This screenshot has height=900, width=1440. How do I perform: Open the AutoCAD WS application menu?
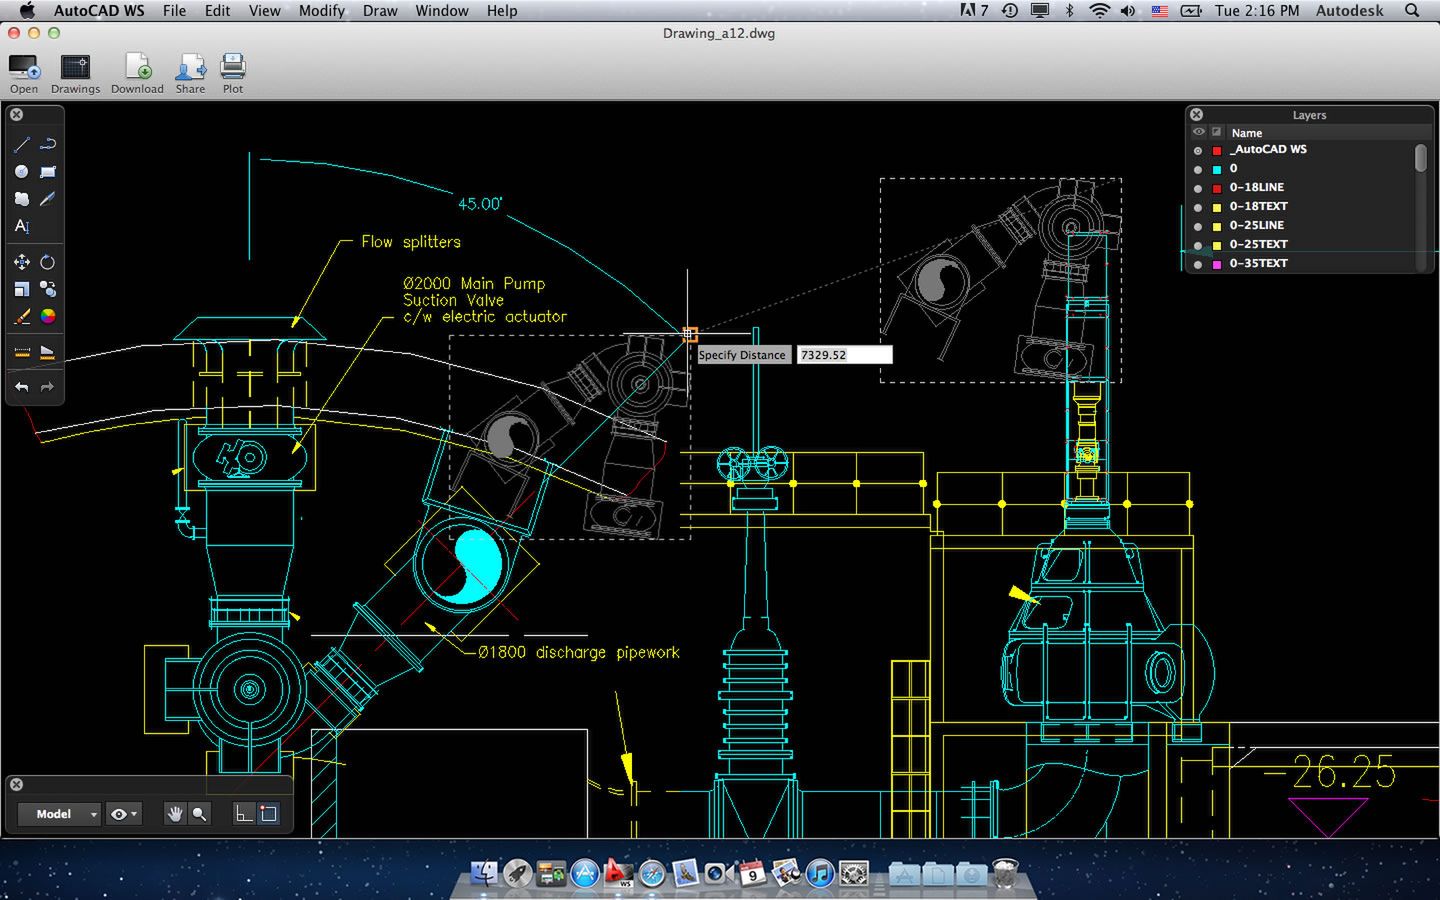click(x=99, y=11)
